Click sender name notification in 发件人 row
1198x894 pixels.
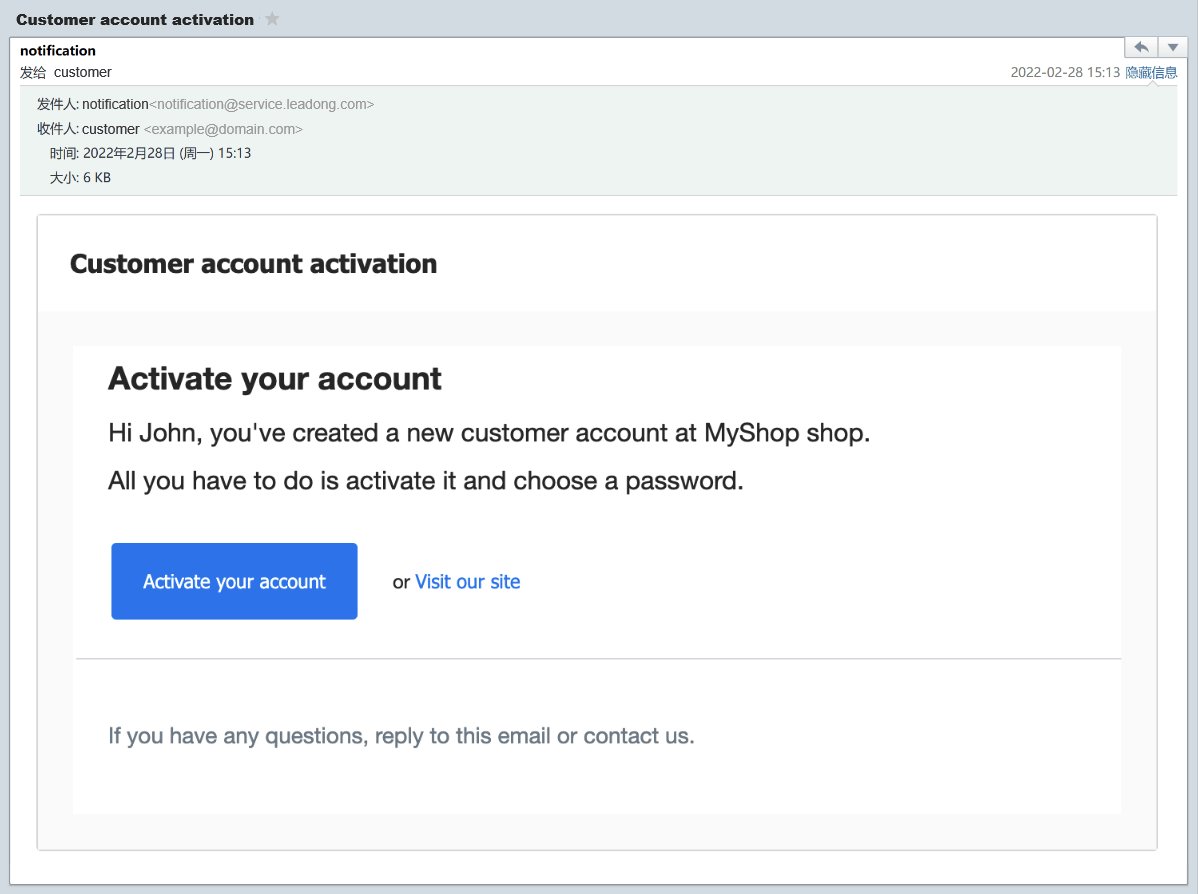point(115,104)
